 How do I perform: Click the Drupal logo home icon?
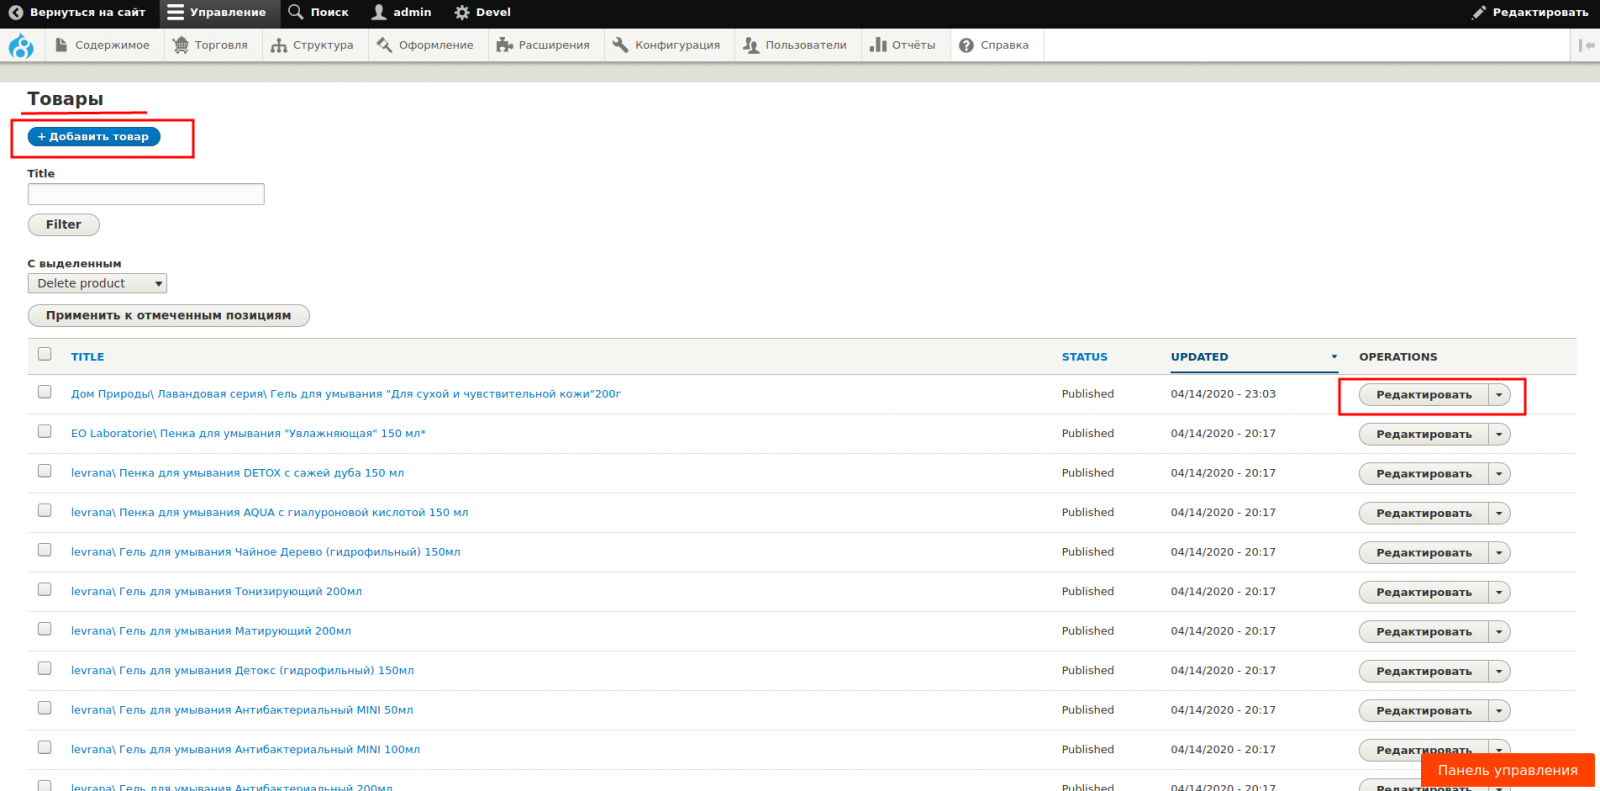(21, 46)
